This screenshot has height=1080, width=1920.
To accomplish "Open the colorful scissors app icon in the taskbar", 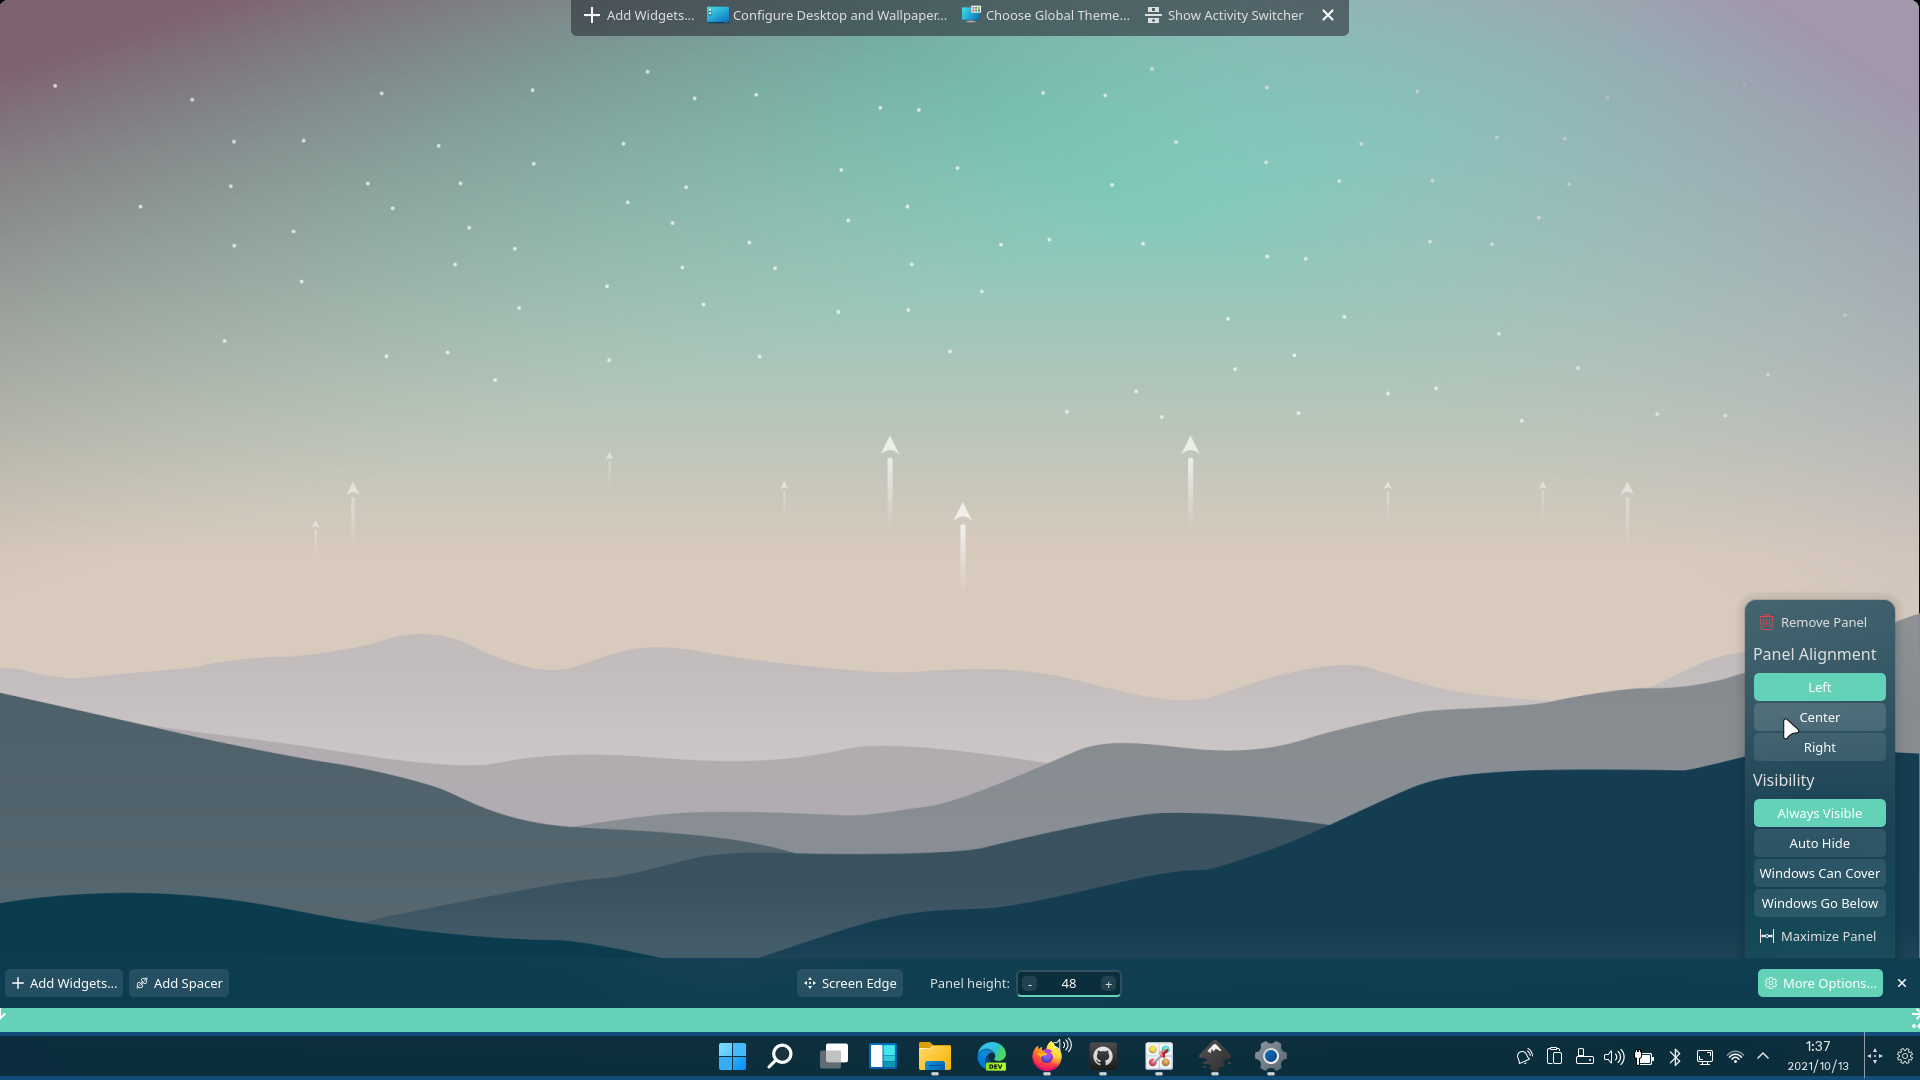I will [x=1159, y=1056].
